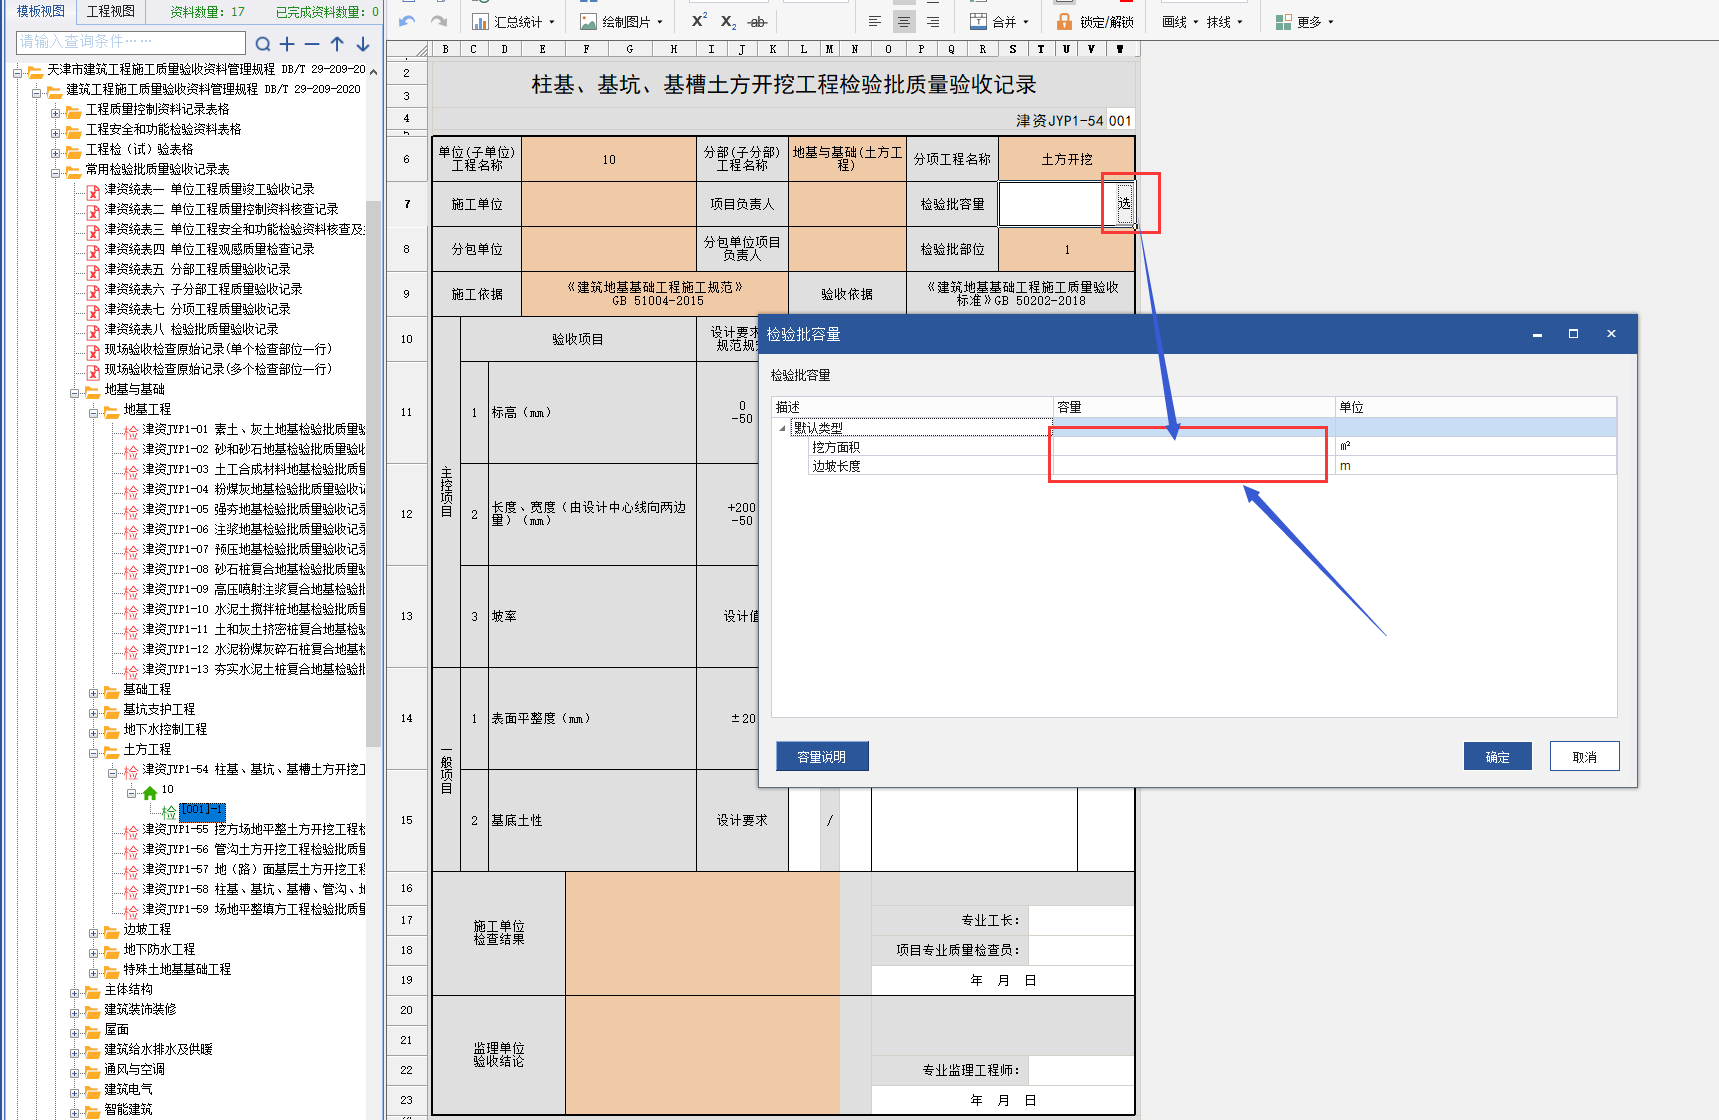Select the 土方工程 tree folder
The width and height of the screenshot is (1719, 1120).
tap(147, 750)
